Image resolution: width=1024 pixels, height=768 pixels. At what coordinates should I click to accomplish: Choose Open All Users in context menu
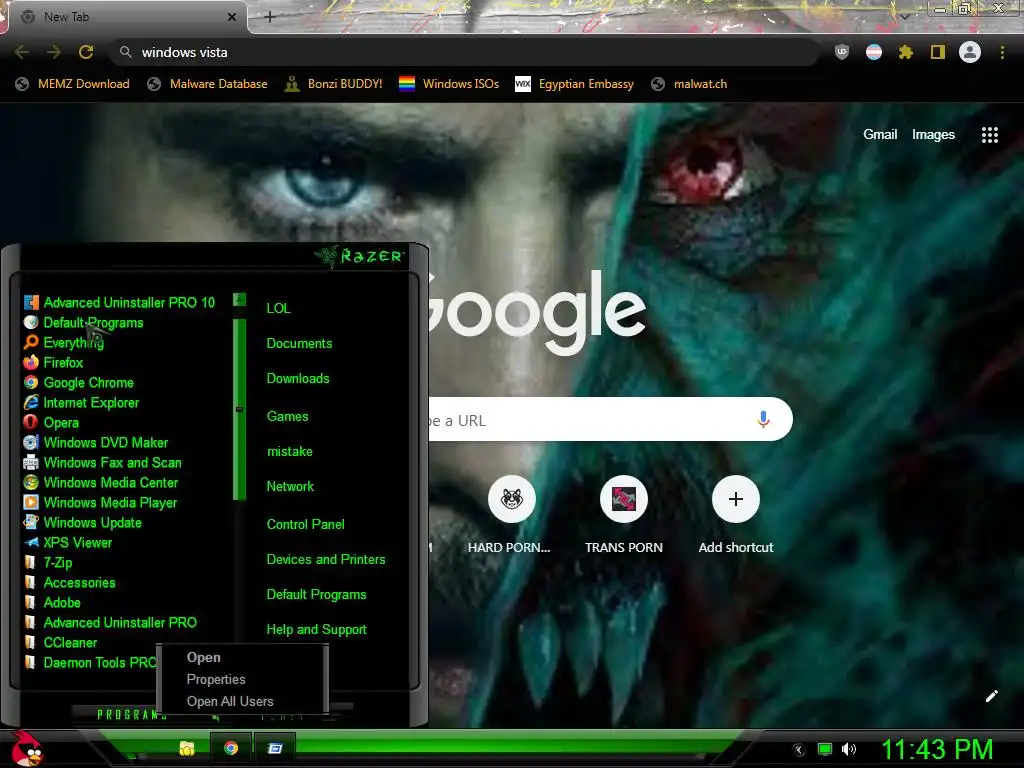pyautogui.click(x=230, y=701)
